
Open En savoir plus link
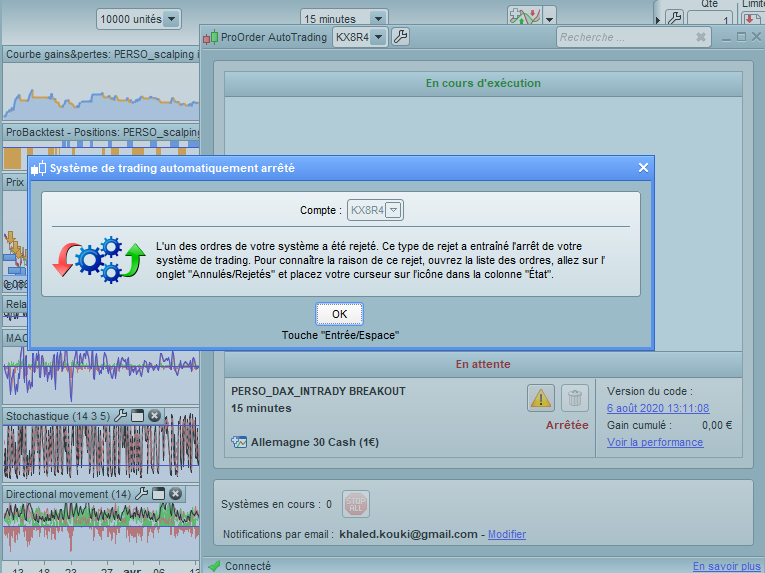click(726, 566)
